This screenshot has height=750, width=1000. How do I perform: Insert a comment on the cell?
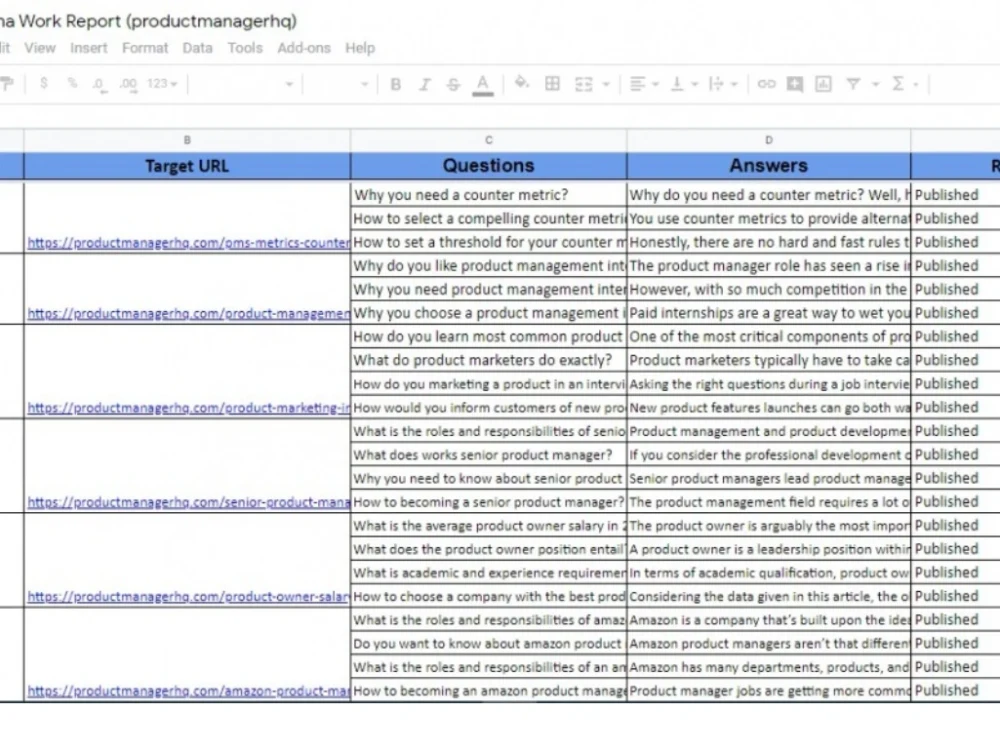point(793,83)
